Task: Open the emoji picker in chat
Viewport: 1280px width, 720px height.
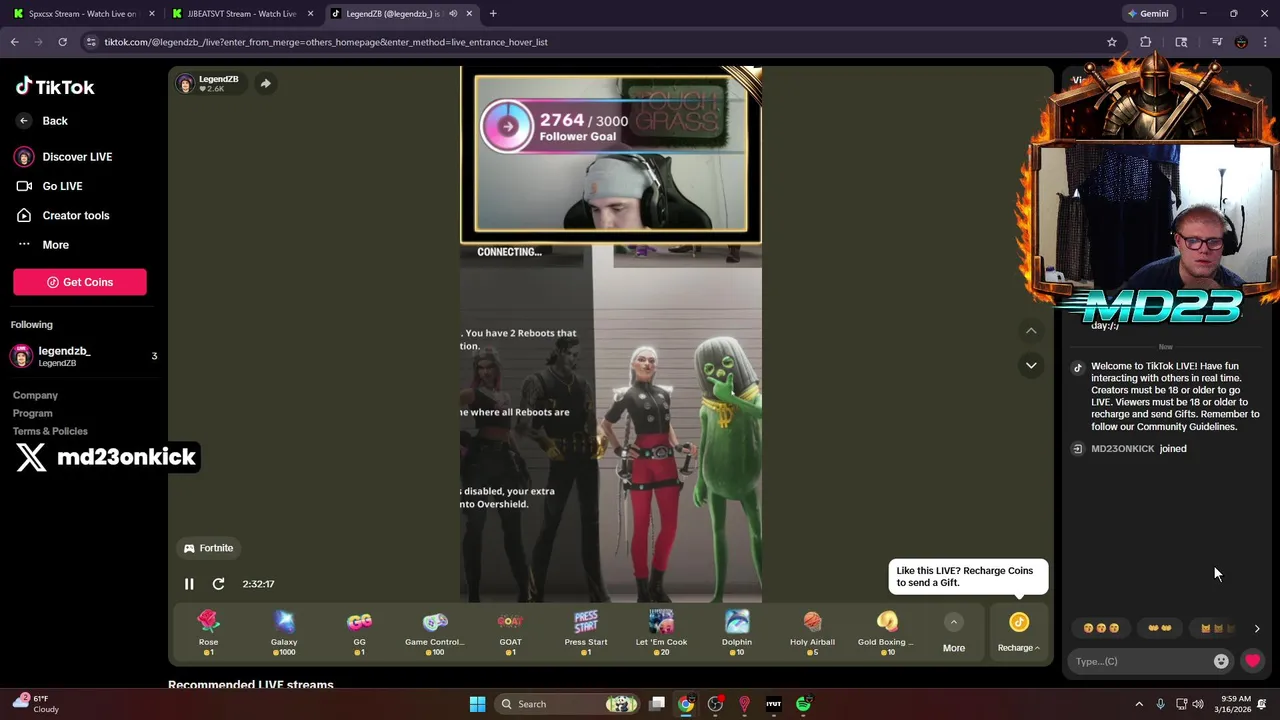Action: 1221,661
